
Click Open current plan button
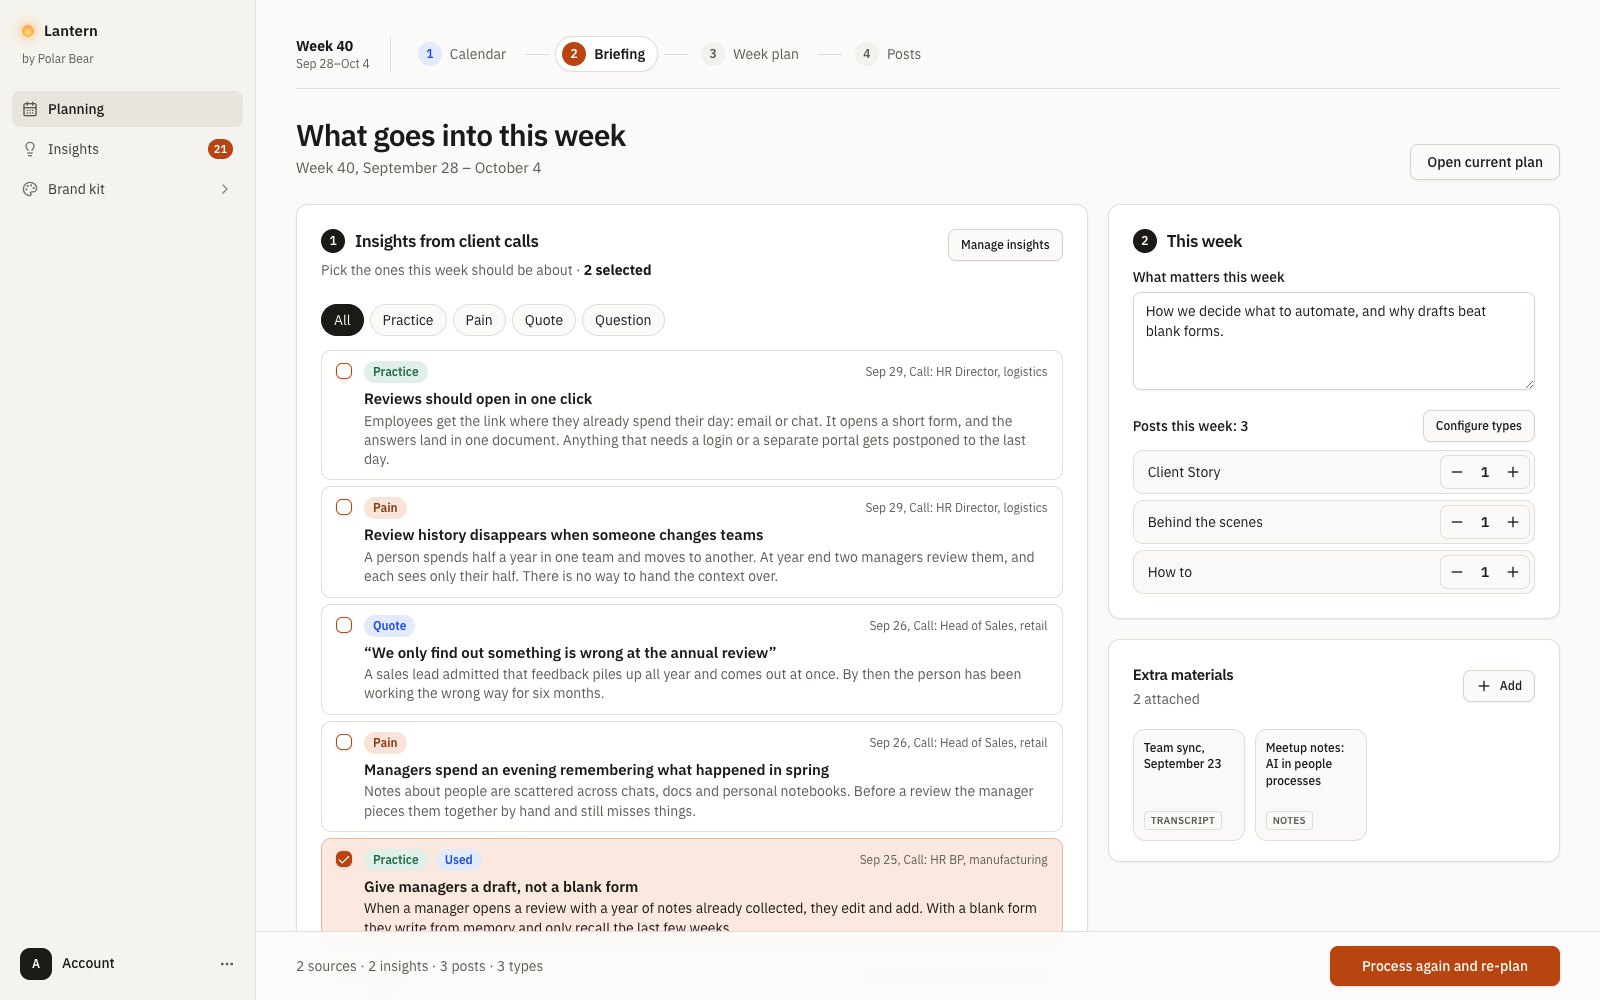tap(1484, 162)
